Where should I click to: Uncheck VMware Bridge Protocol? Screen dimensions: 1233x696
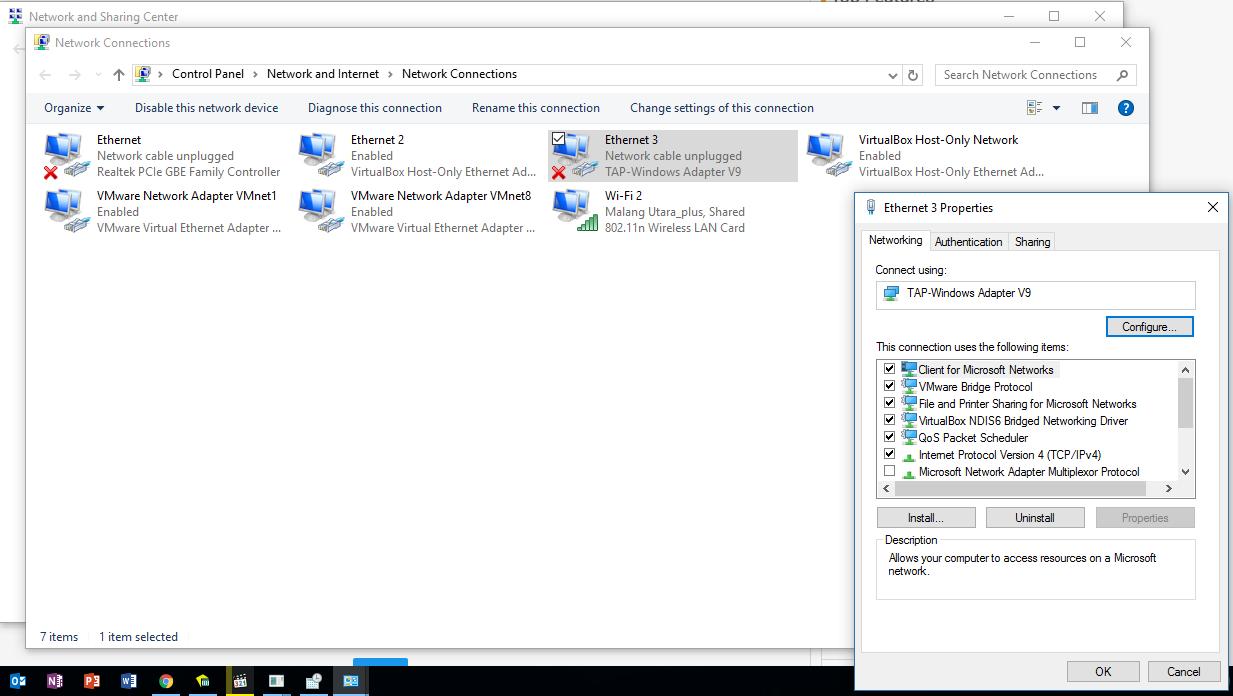tap(890, 387)
